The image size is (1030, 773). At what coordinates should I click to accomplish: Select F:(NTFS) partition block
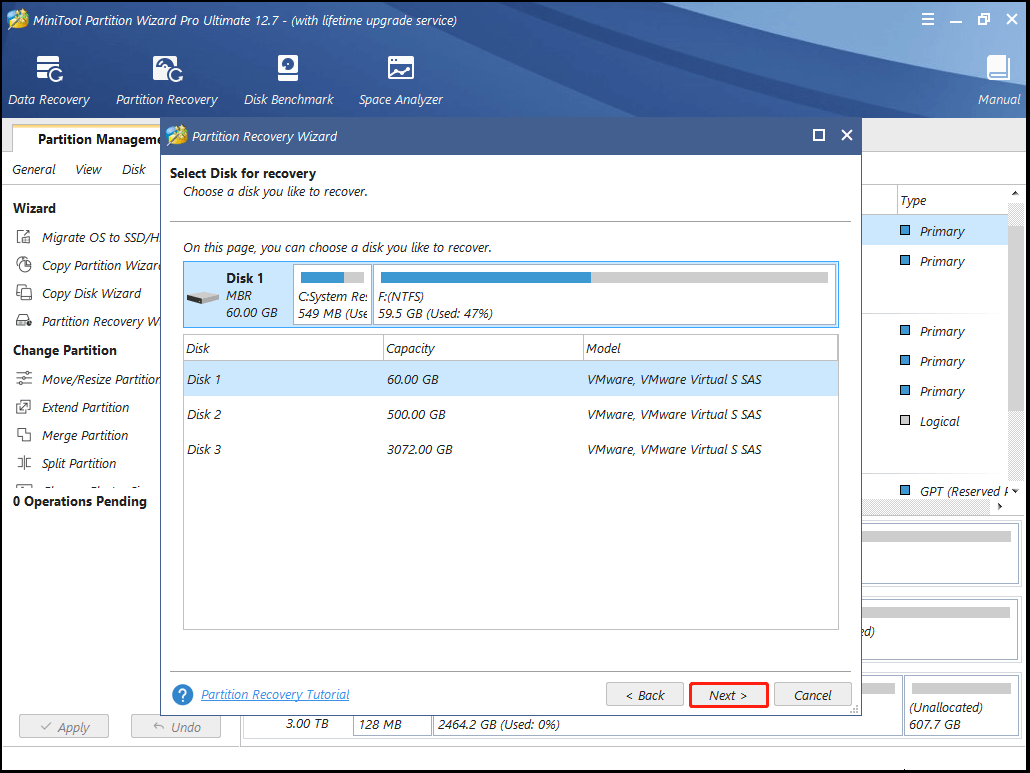(604, 294)
